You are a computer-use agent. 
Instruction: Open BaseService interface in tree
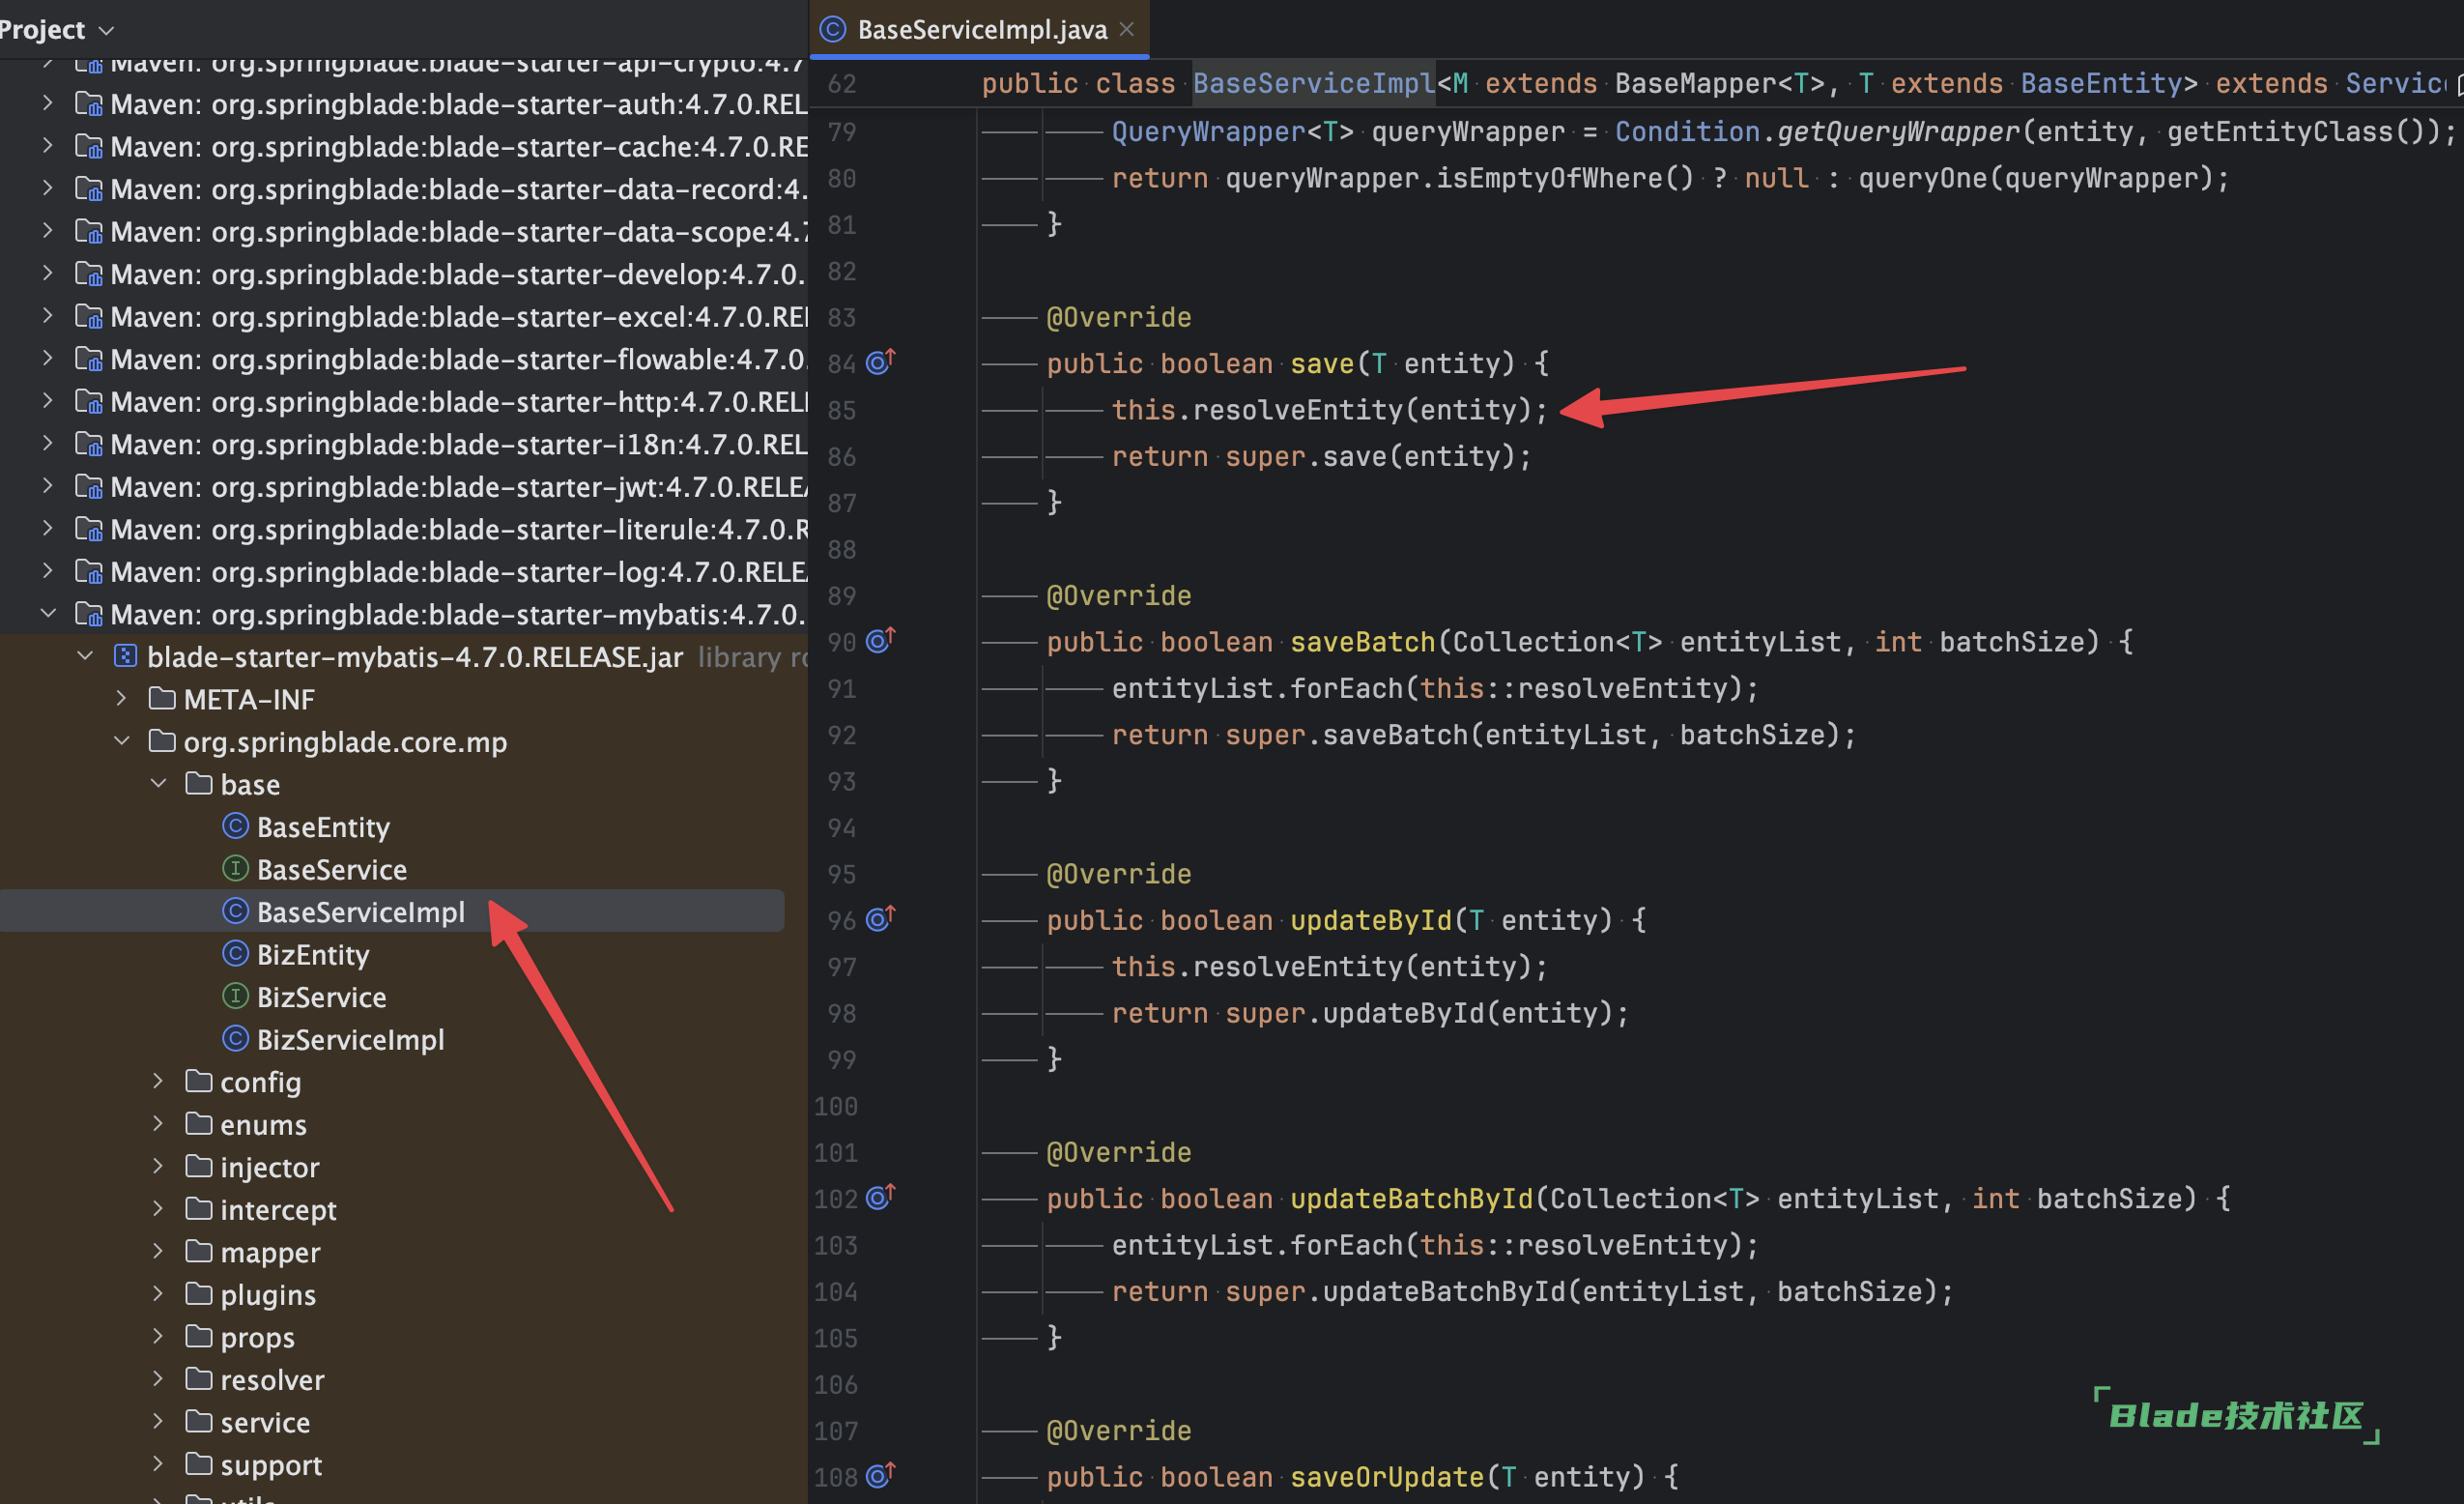coord(331,870)
